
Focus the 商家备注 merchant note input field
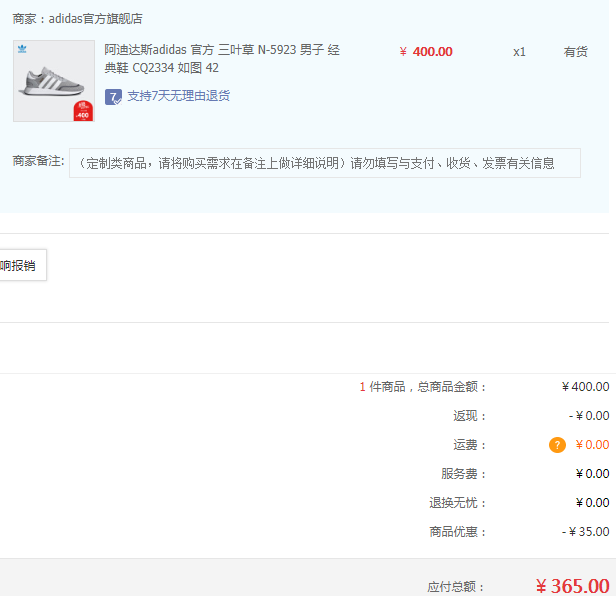325,163
